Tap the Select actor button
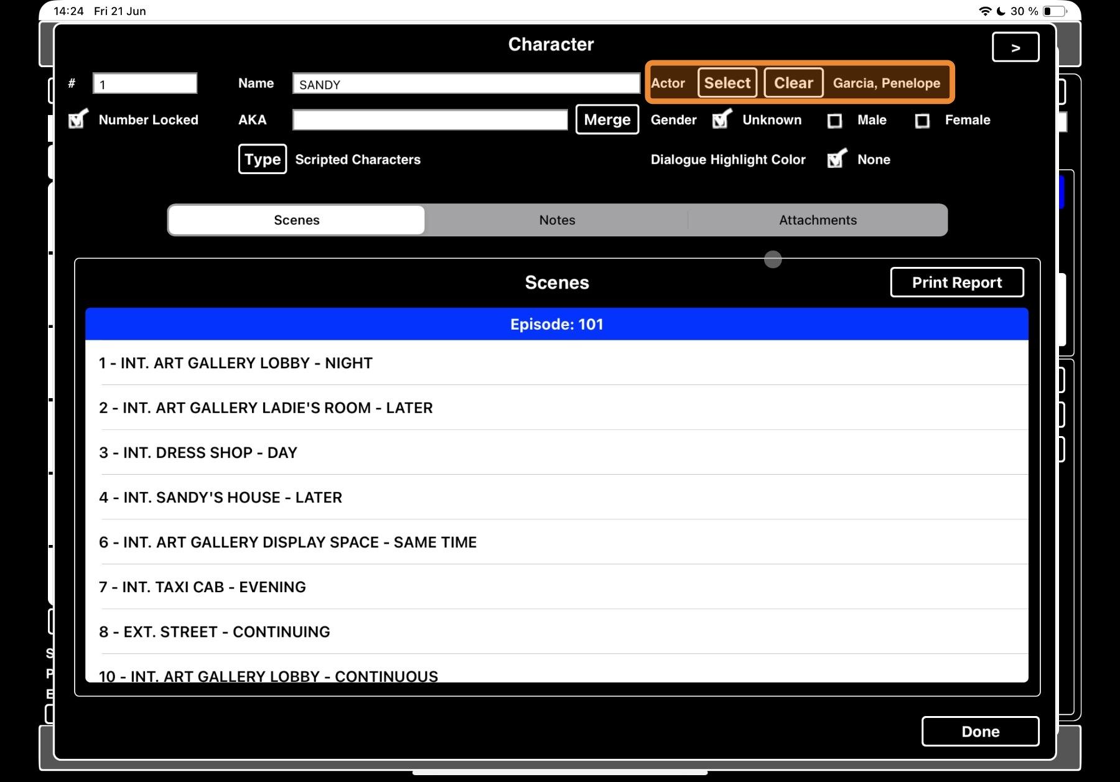This screenshot has height=782, width=1120. pos(727,83)
